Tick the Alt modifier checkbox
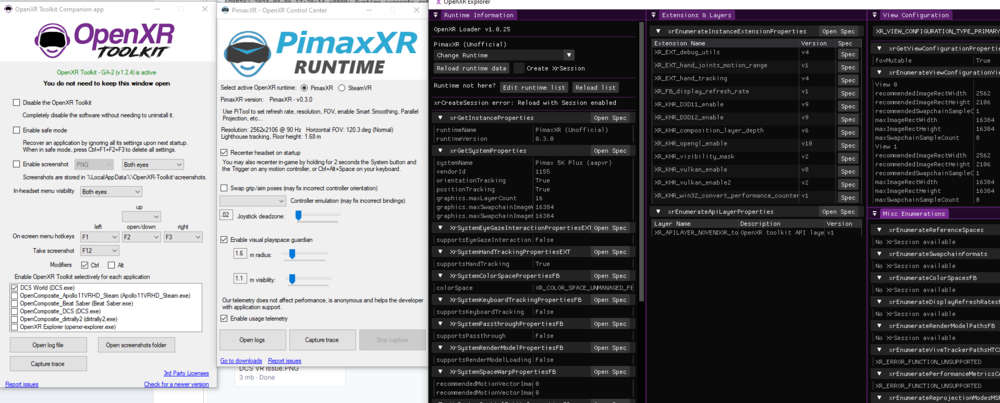 pyautogui.click(x=112, y=265)
